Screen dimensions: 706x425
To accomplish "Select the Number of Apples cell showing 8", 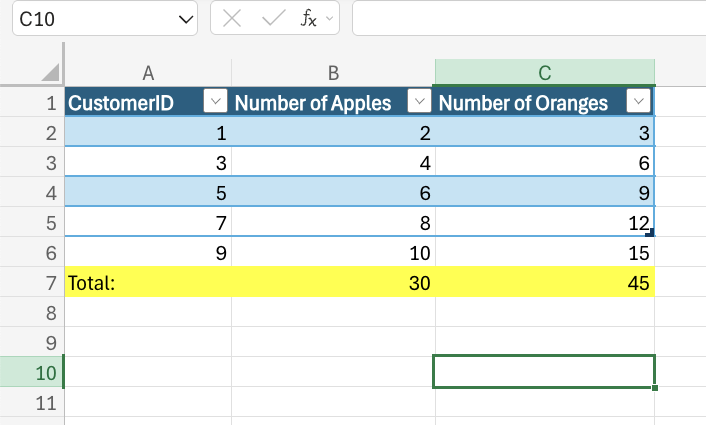I will pos(333,222).
